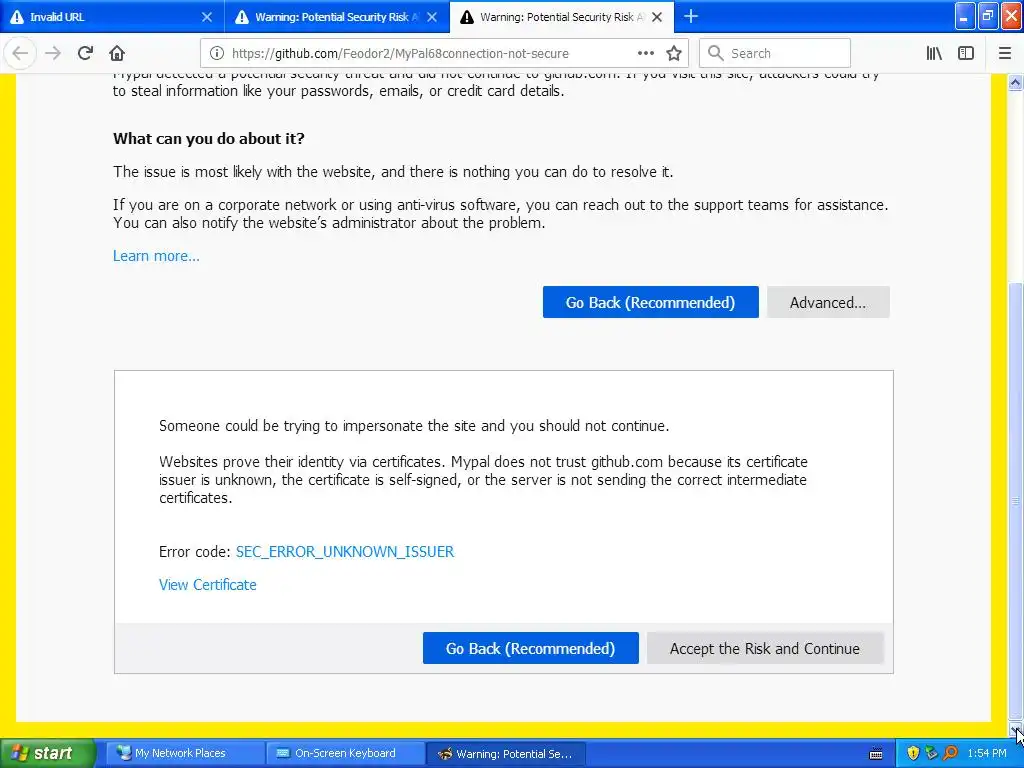Viewport: 1024px width, 768px height.
Task: Close the active Warning tab
Action: [x=657, y=17]
